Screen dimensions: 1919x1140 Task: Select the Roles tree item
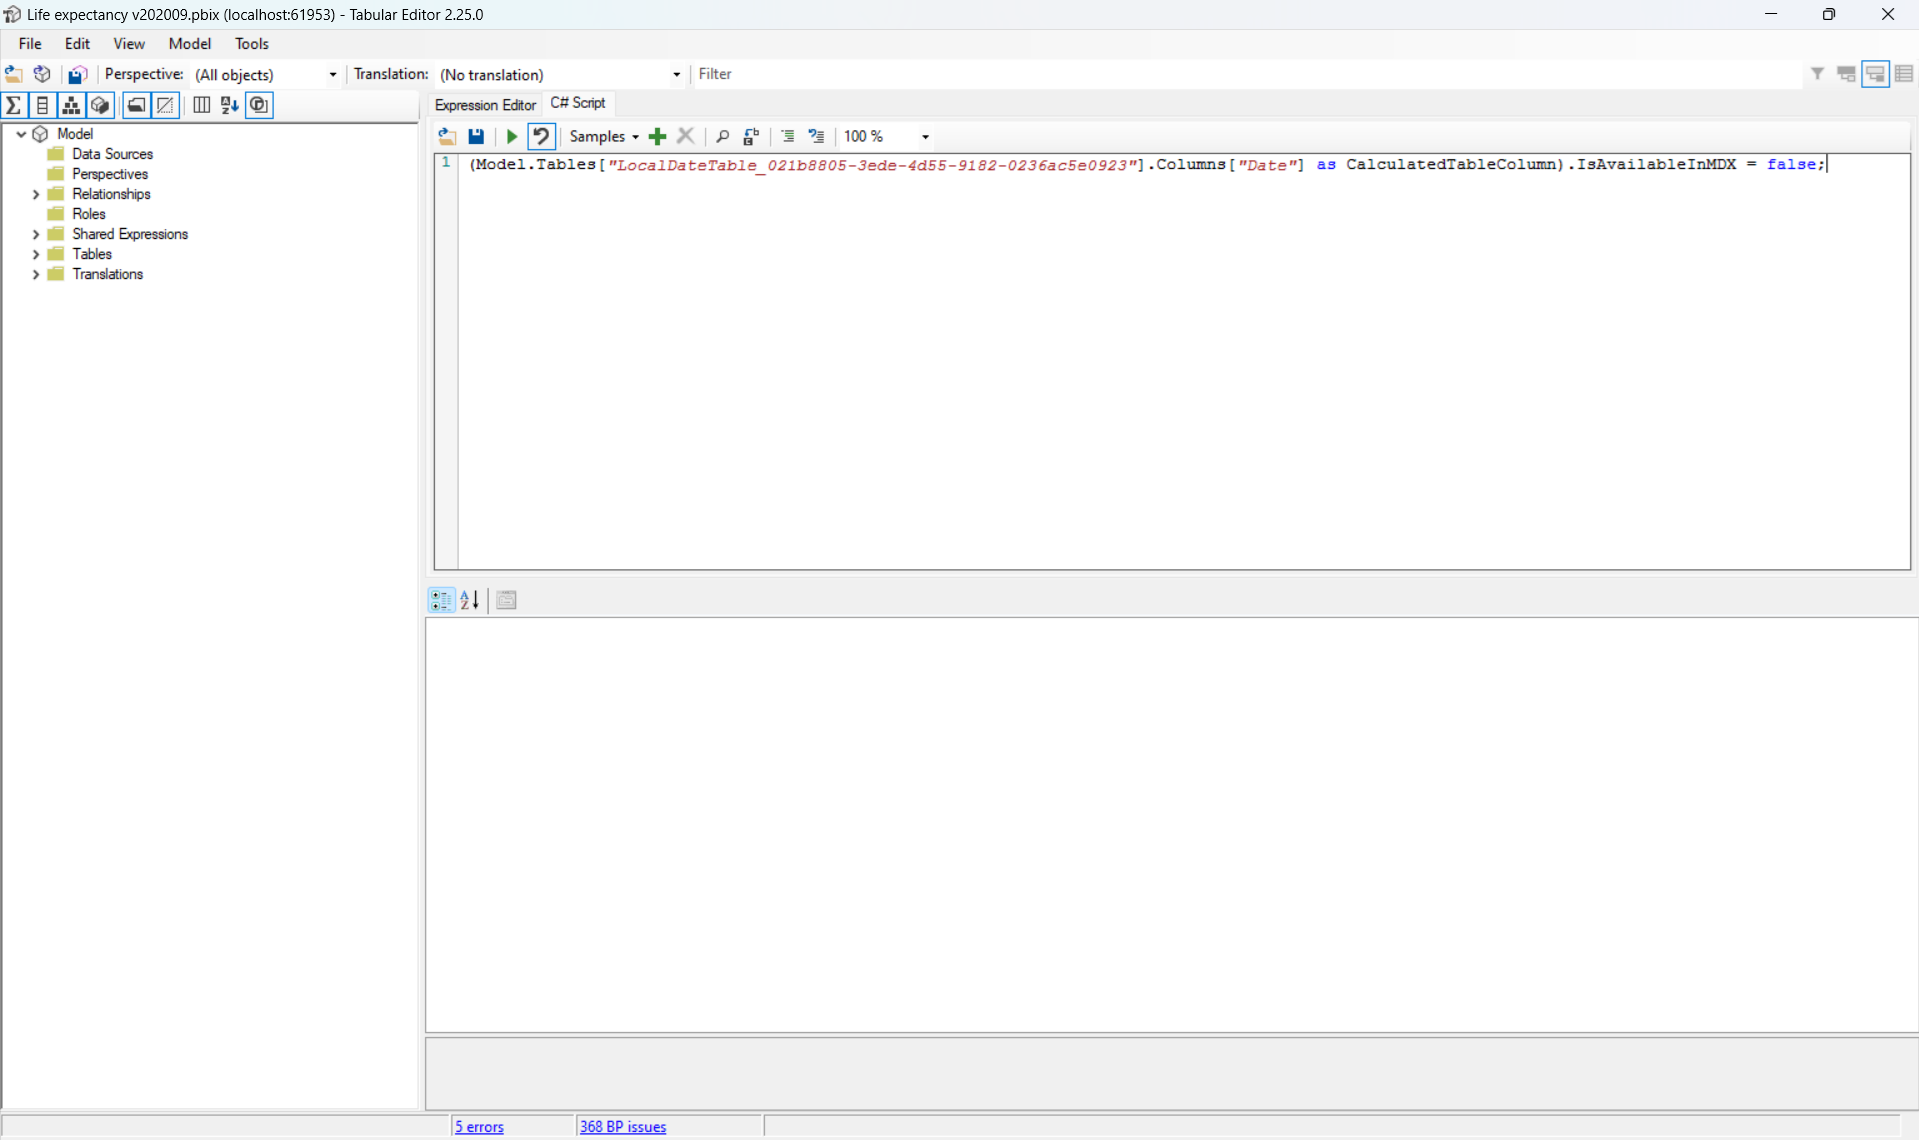(x=89, y=214)
